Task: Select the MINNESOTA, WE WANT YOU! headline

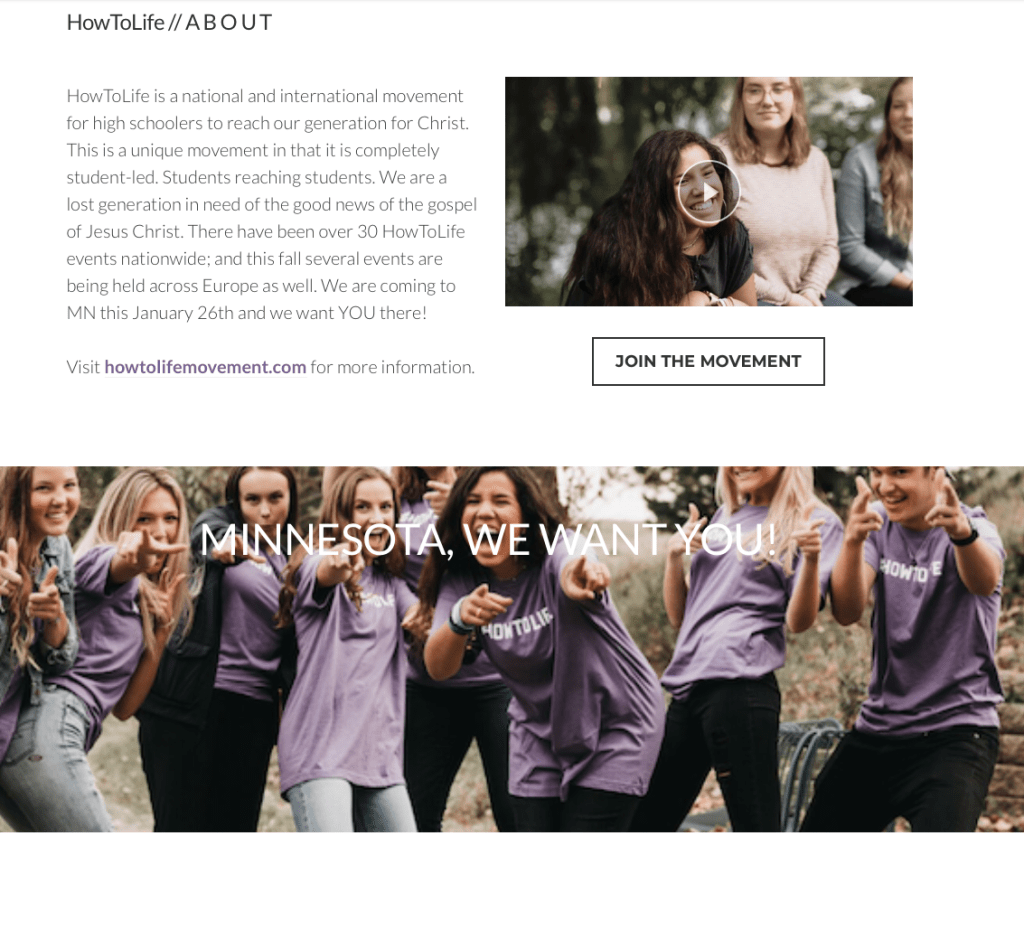Action: tap(488, 540)
